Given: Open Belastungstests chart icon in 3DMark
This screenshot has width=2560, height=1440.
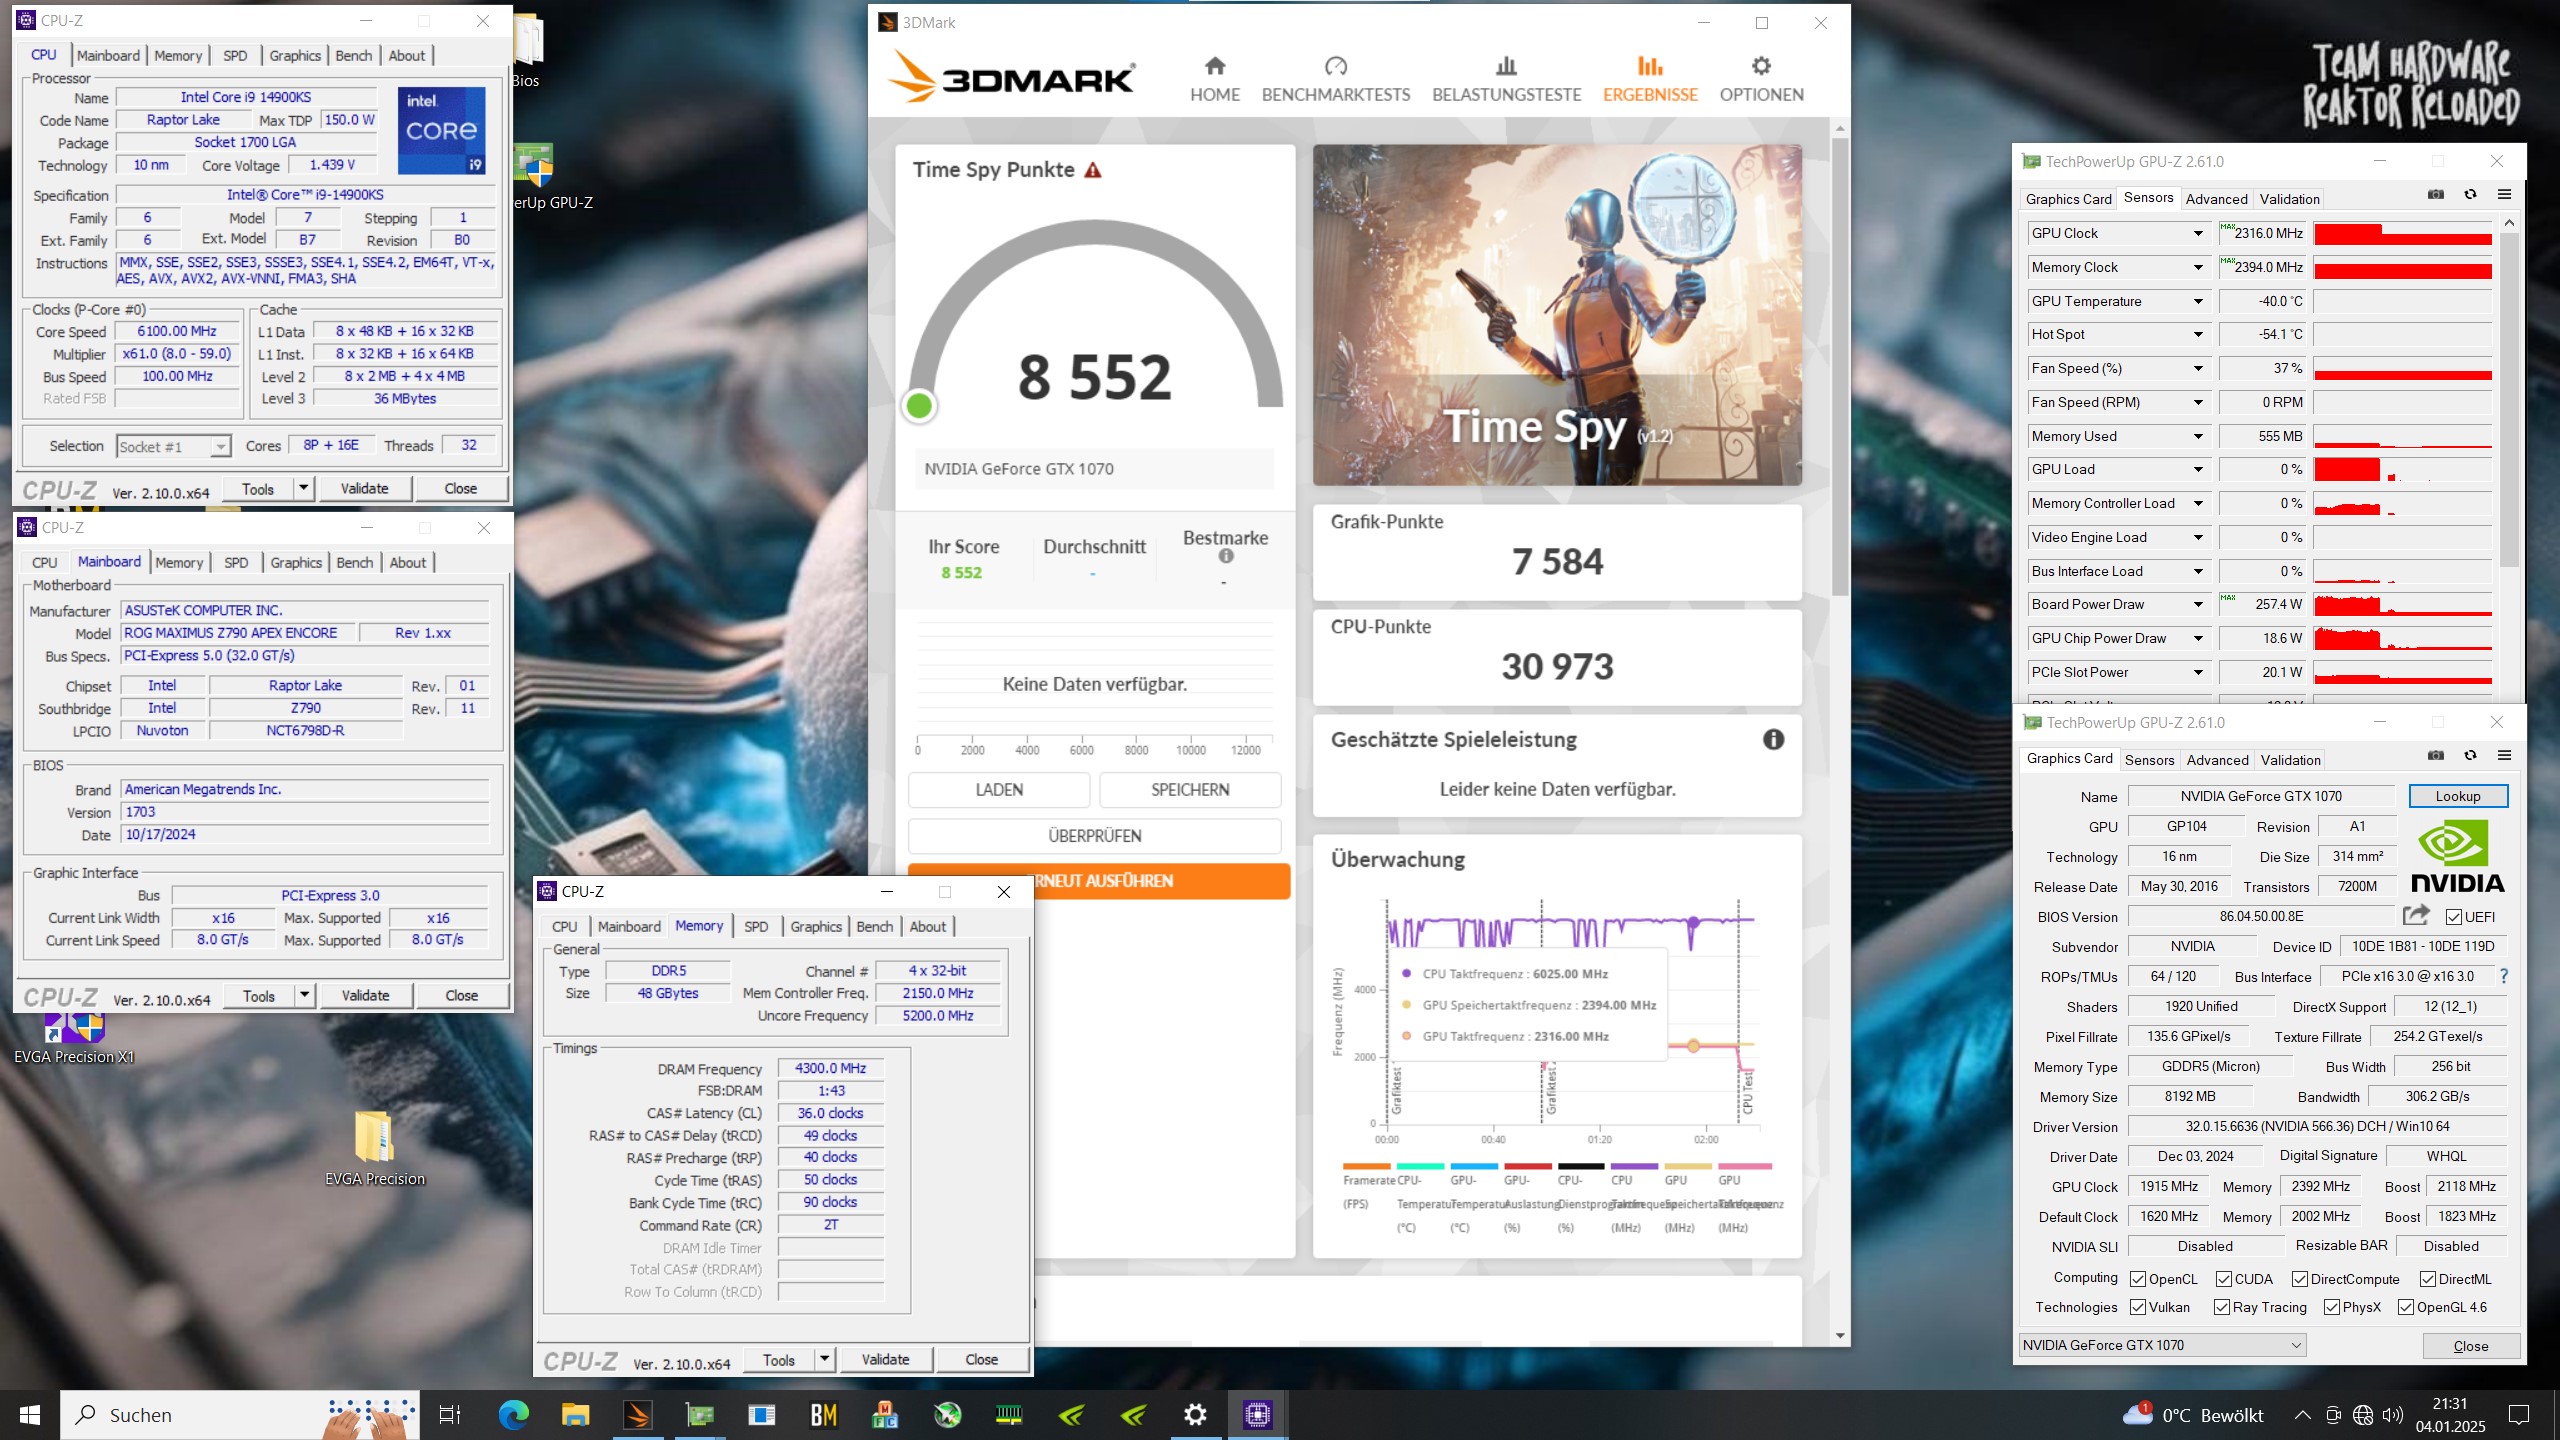Looking at the screenshot, I should click(1506, 66).
